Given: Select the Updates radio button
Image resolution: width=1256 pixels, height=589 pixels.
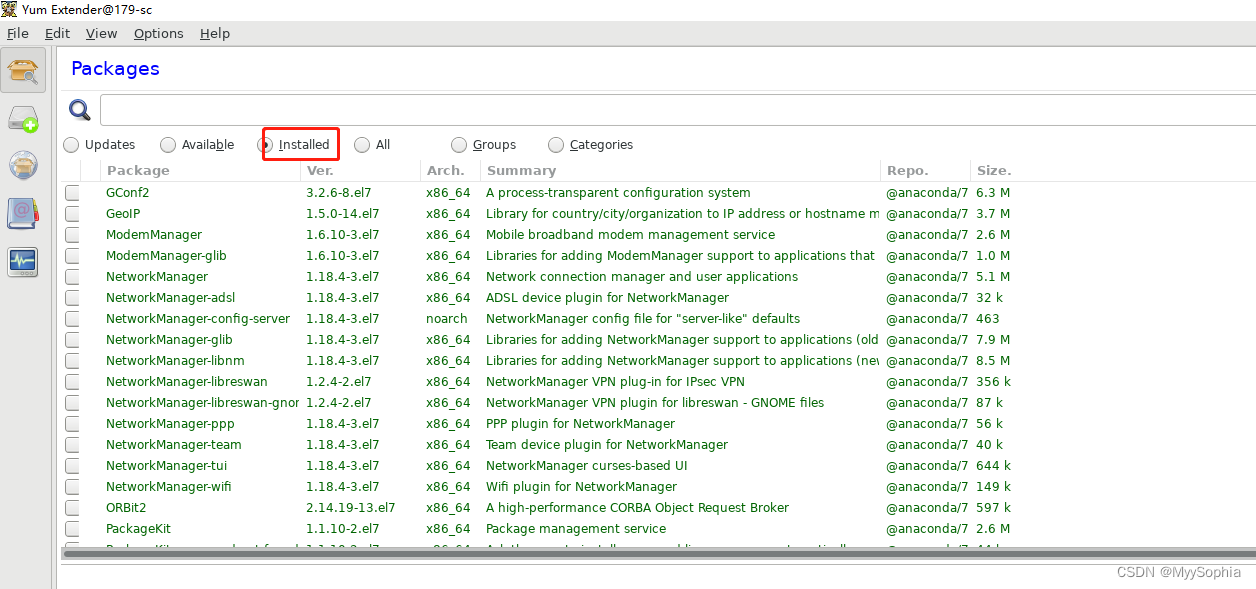Looking at the screenshot, I should coord(71,145).
